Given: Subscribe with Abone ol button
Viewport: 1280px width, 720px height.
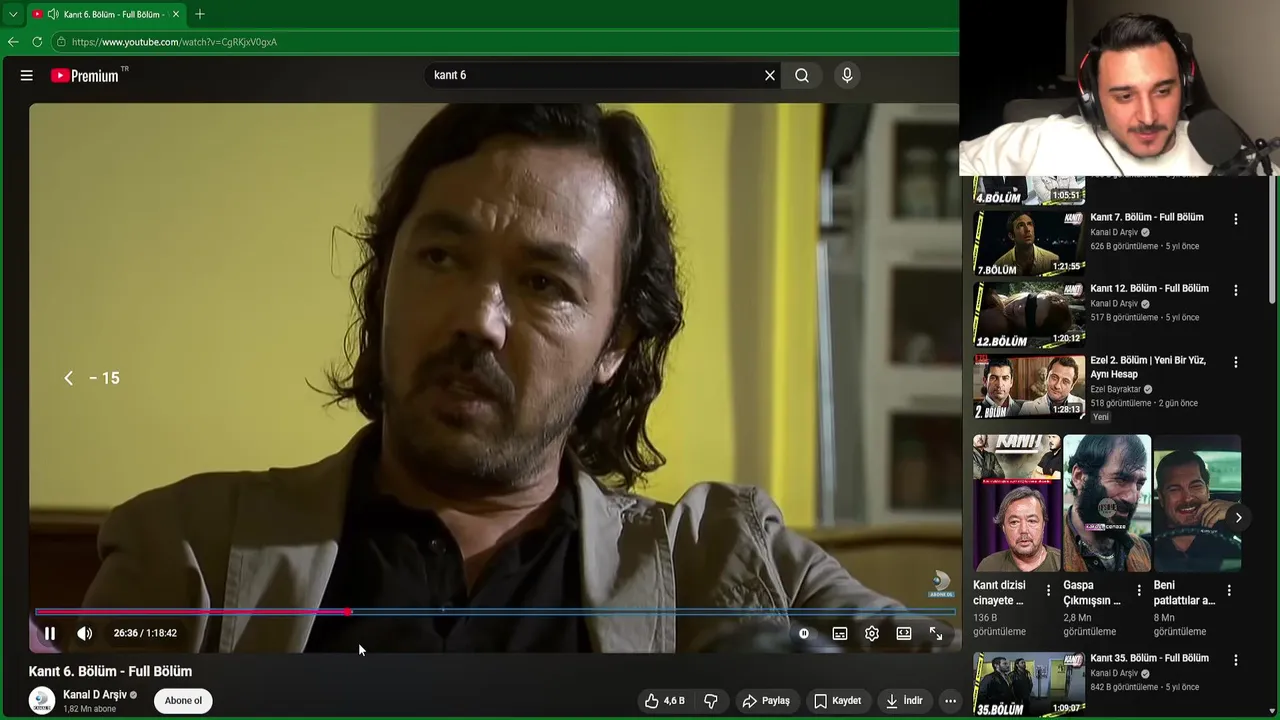Looking at the screenshot, I should pyautogui.click(x=183, y=700).
